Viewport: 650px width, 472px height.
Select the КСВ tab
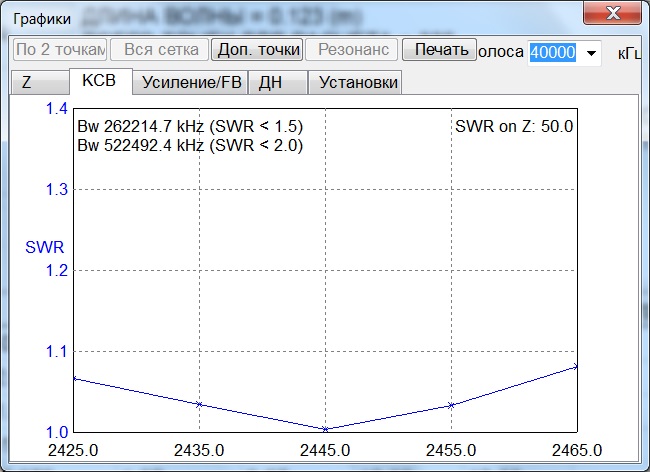pos(101,81)
